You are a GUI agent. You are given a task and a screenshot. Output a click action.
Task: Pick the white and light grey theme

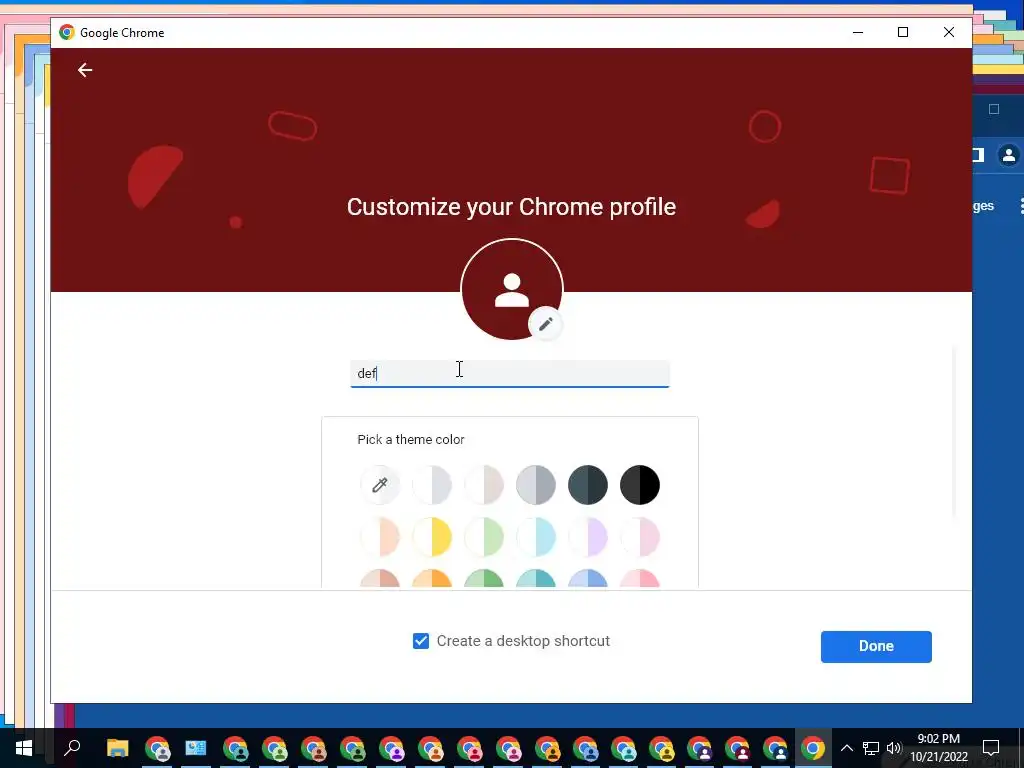432,485
